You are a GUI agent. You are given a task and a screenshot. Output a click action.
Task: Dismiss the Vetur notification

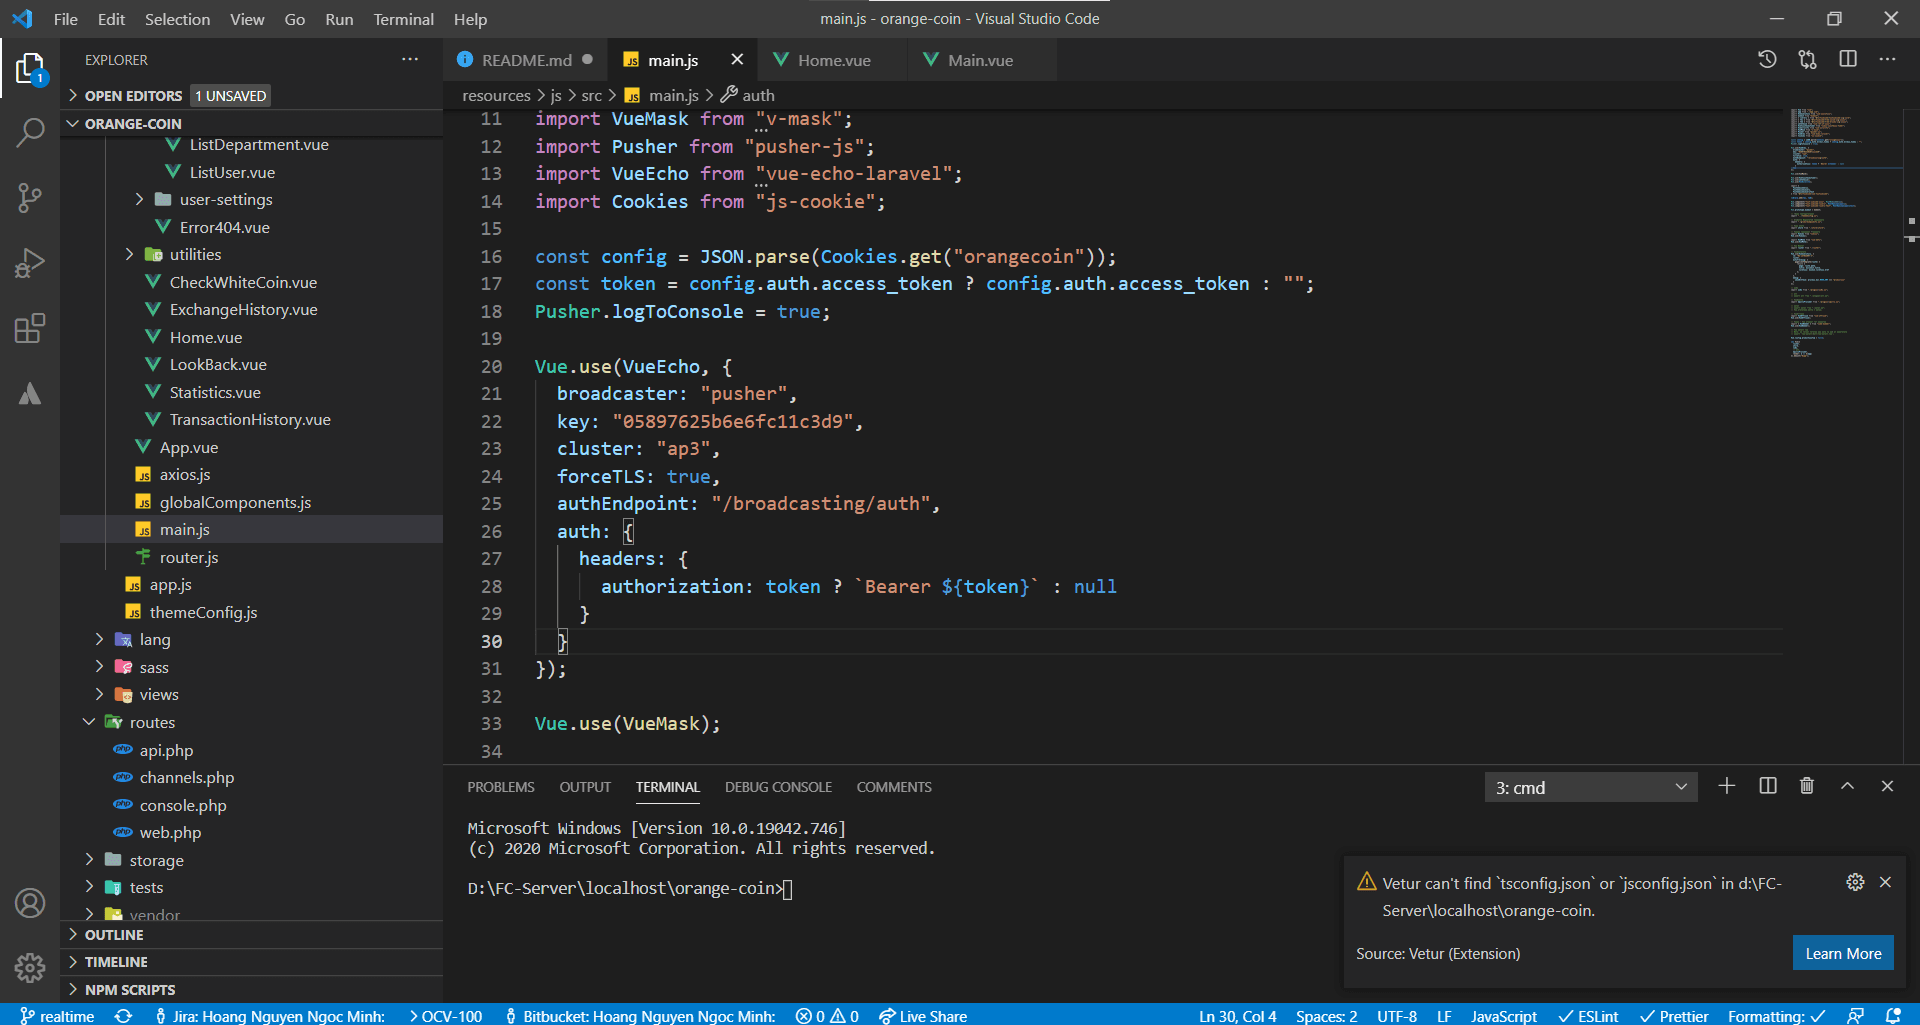[x=1885, y=882]
